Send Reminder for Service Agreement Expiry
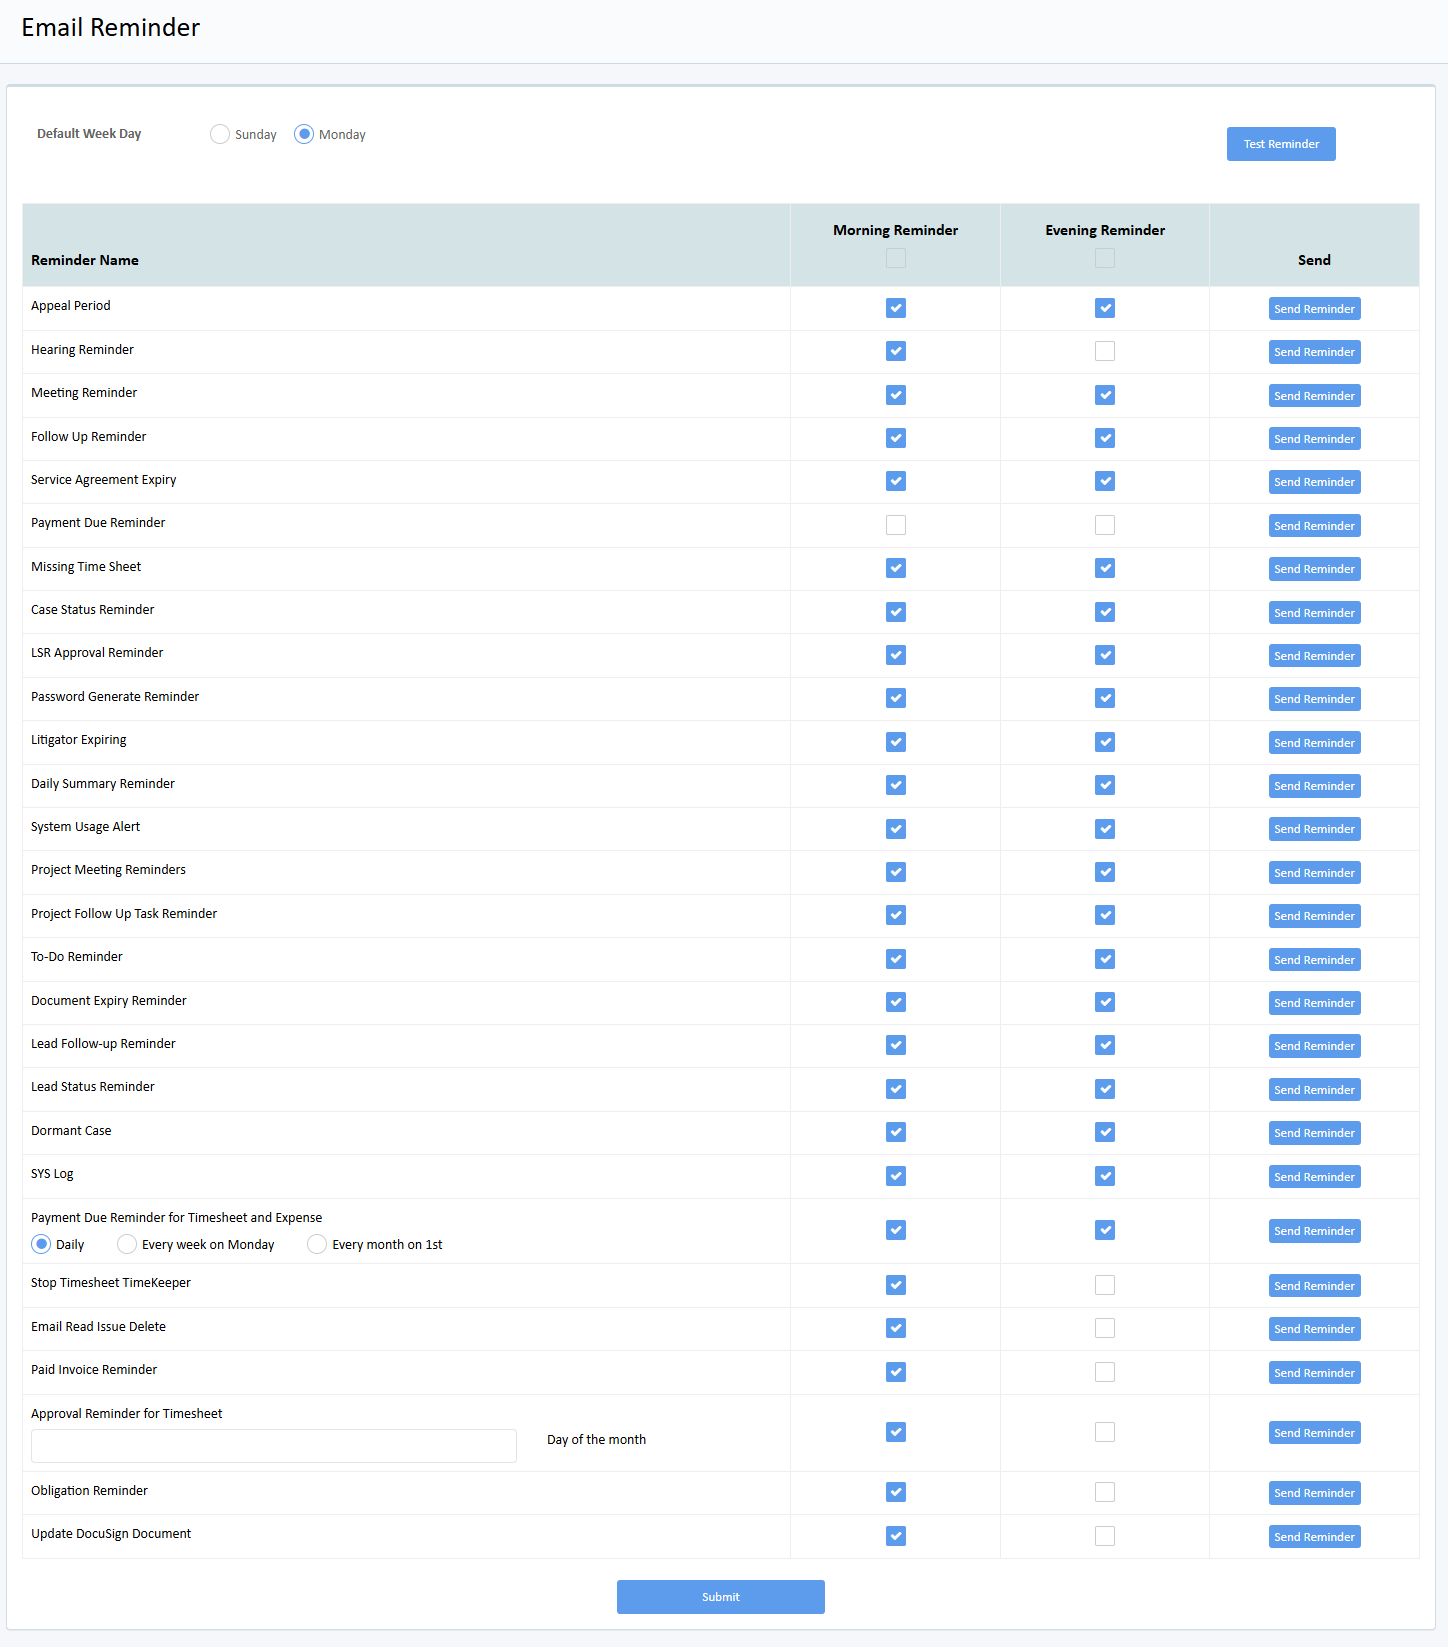Screen dimensions: 1448x1647 coord(1314,482)
